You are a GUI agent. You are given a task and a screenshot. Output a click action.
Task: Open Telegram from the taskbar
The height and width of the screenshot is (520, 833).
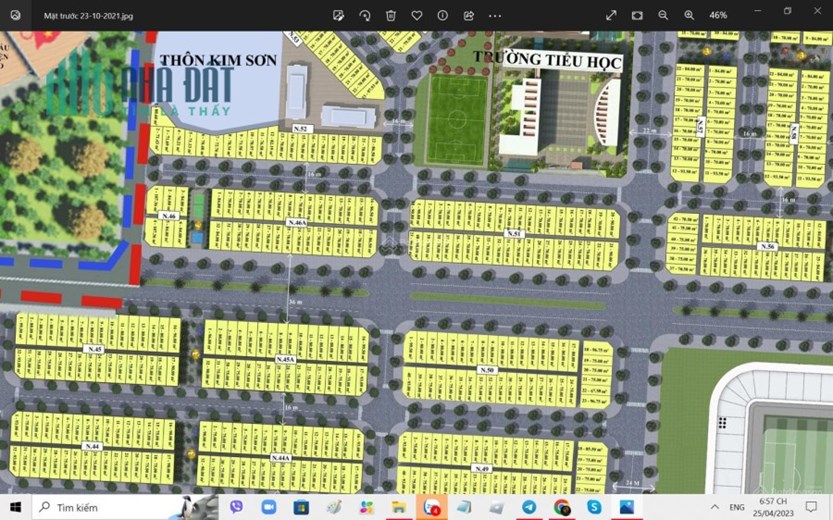point(529,507)
